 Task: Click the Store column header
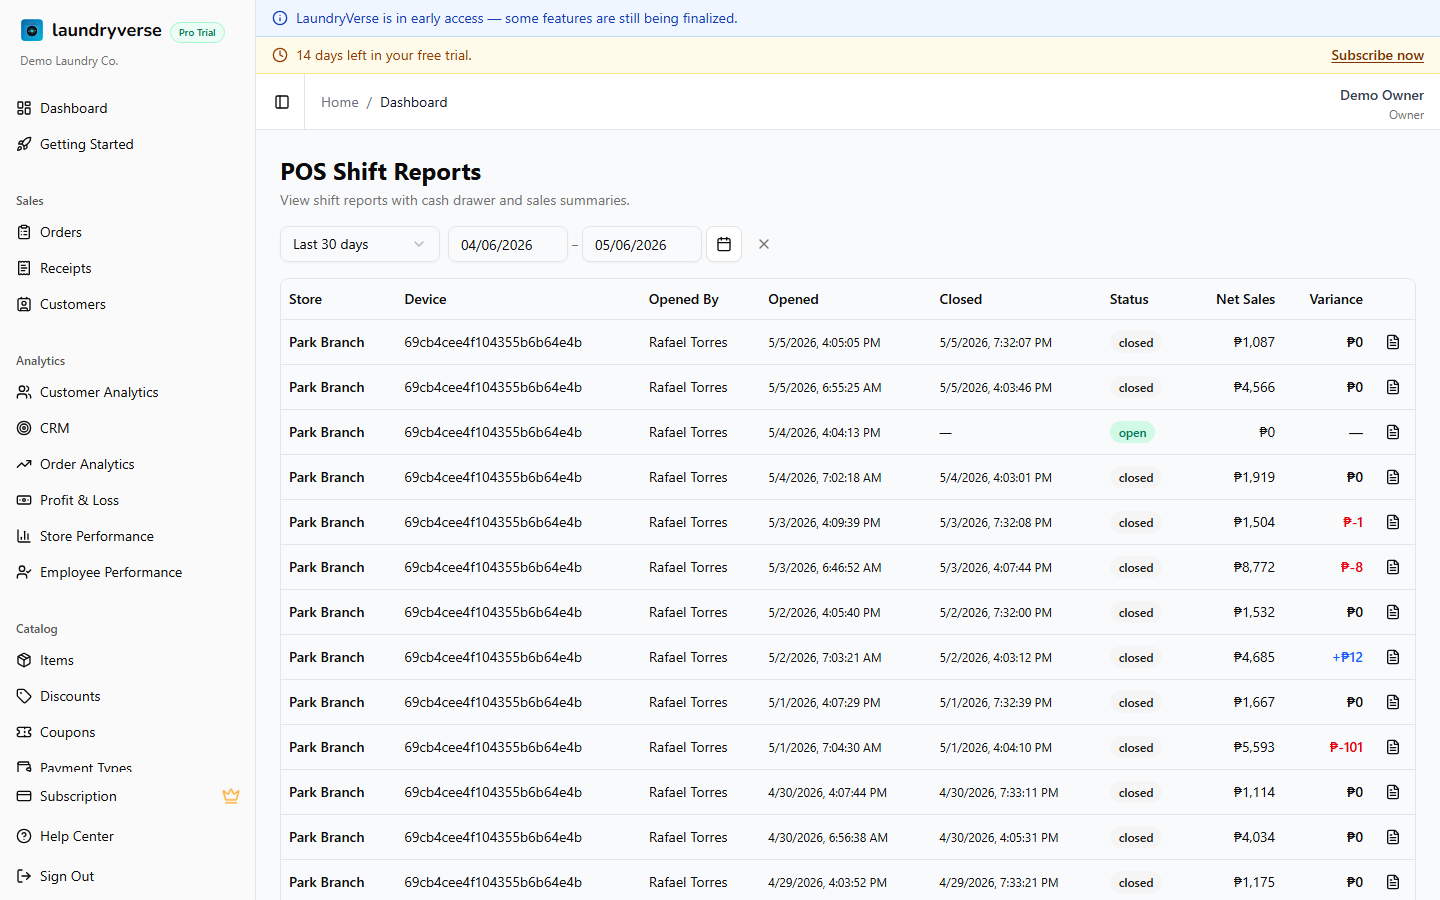point(305,299)
